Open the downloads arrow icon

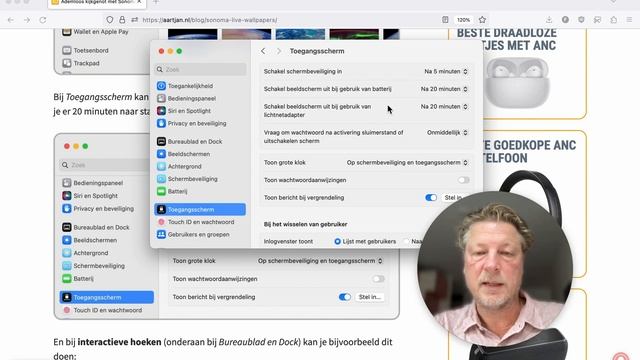click(549, 20)
